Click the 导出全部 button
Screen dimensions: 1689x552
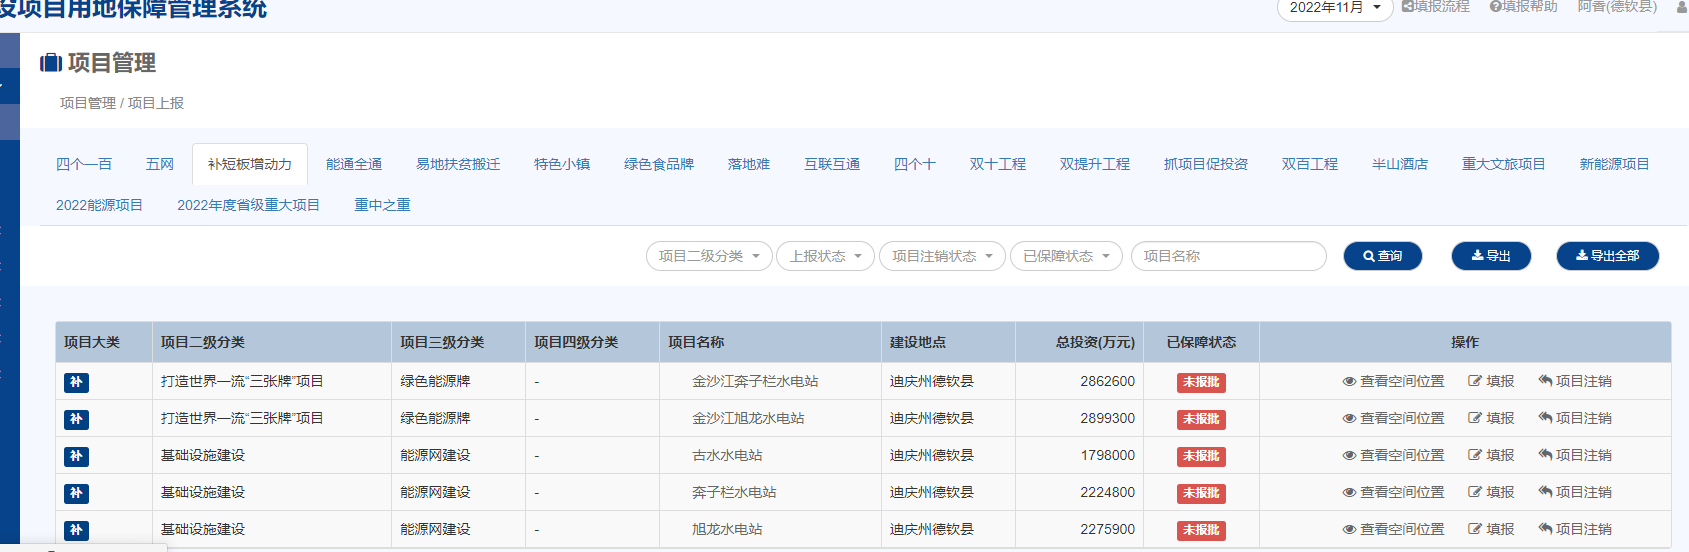[1607, 256]
